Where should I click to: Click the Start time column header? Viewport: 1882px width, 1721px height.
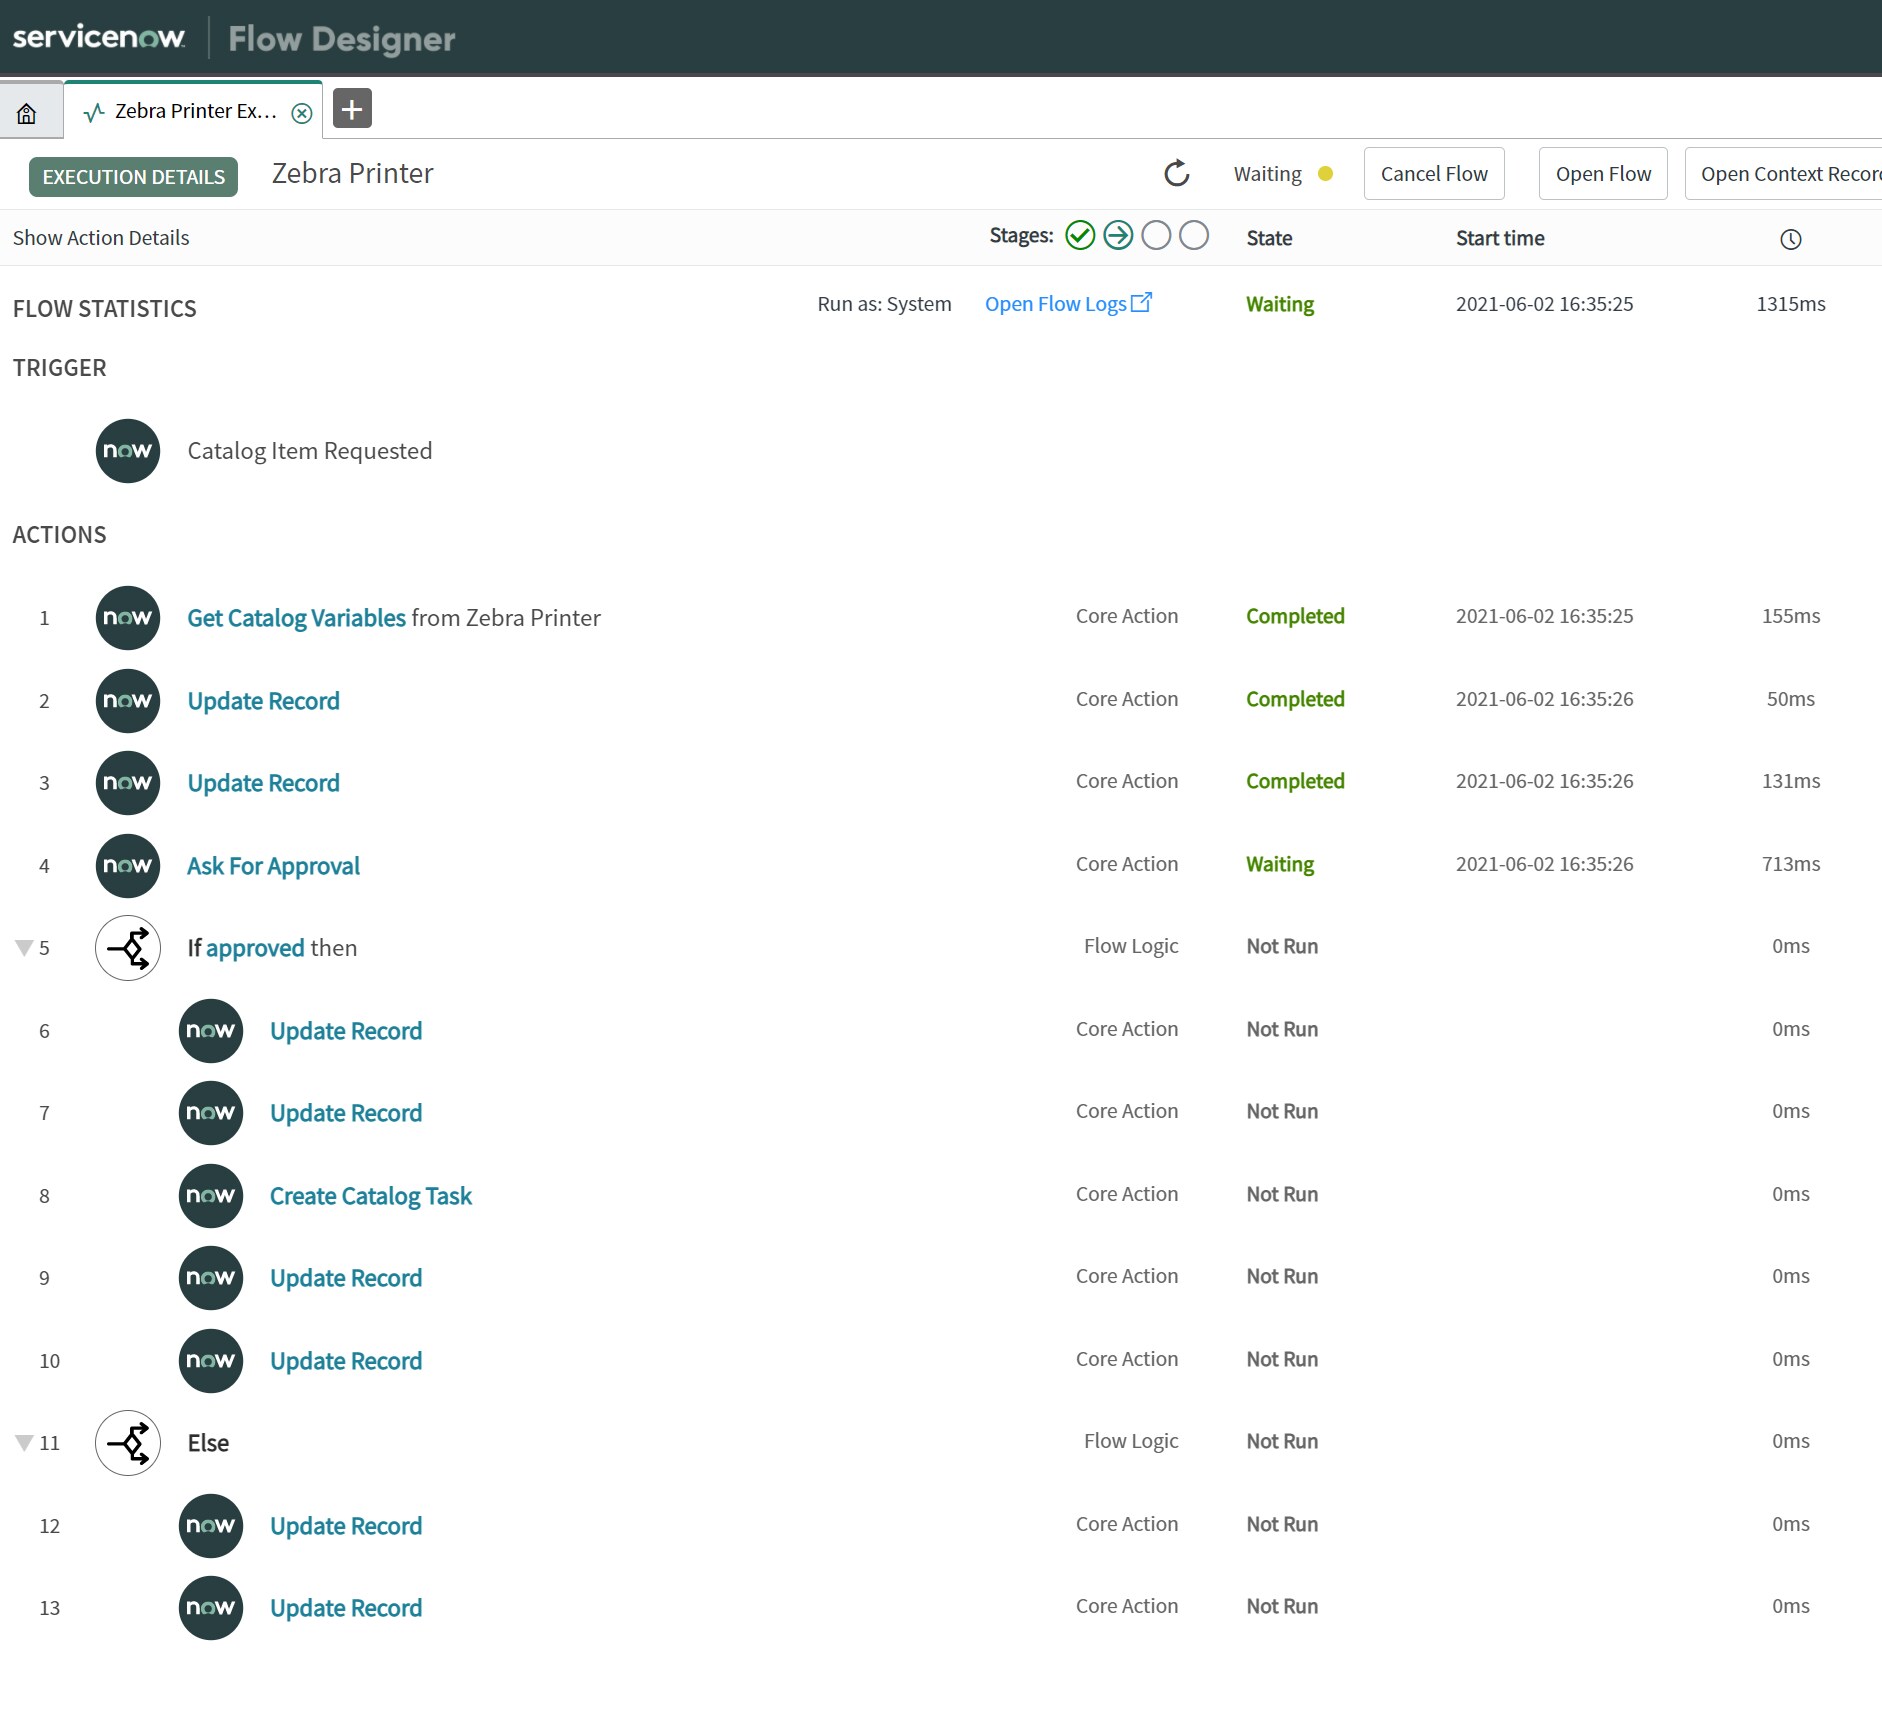(1500, 238)
